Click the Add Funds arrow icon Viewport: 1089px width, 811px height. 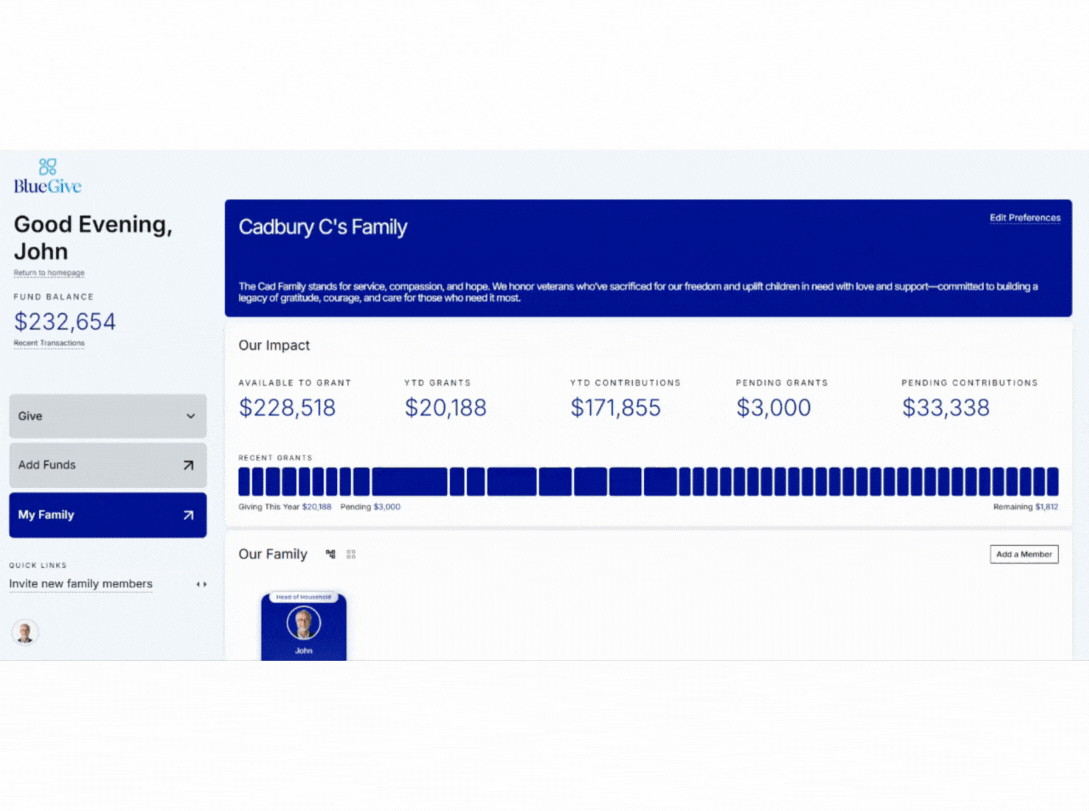click(x=188, y=465)
